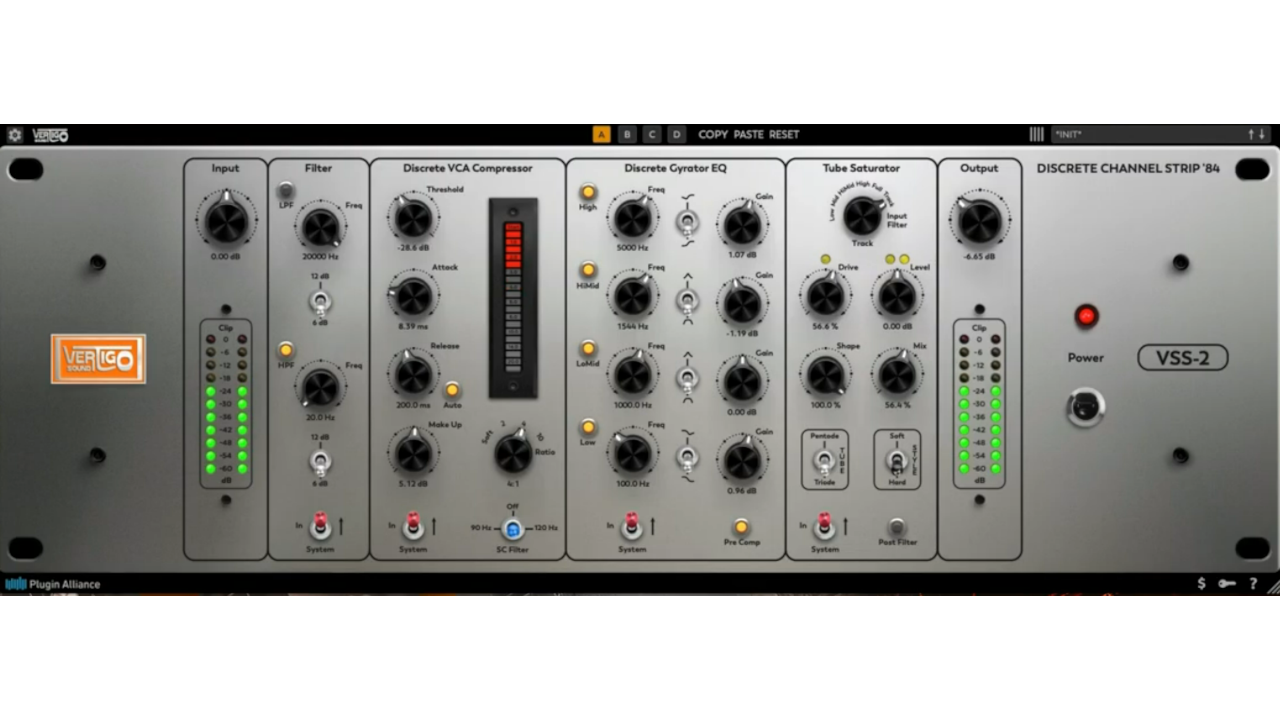The width and height of the screenshot is (1280, 720).
Task: Select preset slot C
Action: (652, 134)
